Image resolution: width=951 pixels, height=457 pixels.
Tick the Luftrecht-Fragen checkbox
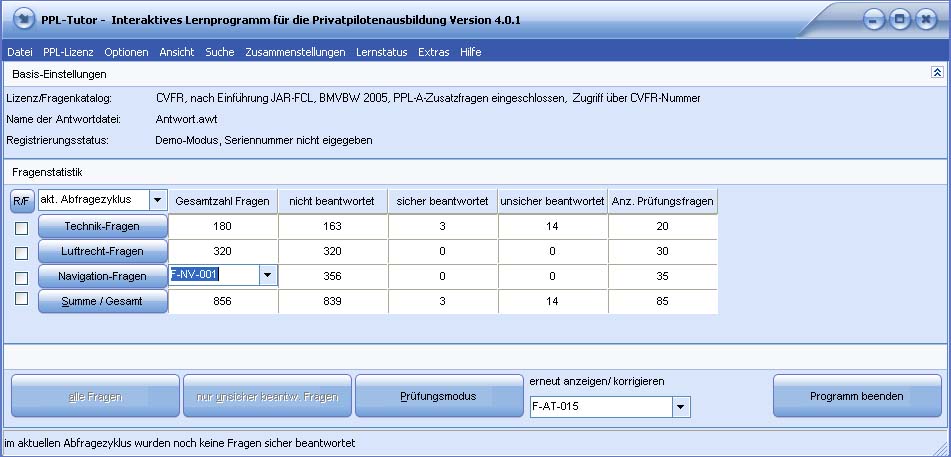(x=21, y=252)
